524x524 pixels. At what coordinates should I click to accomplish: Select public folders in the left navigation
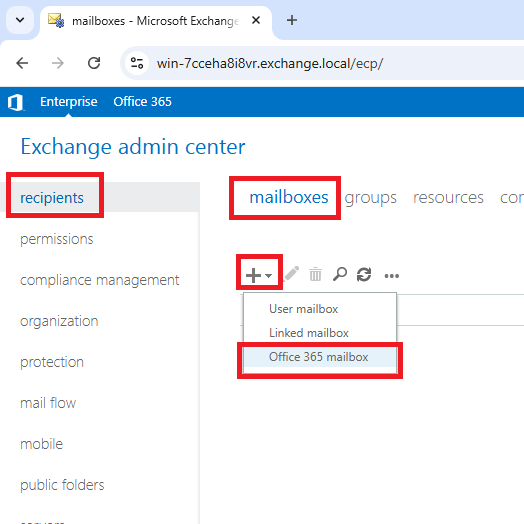62,485
